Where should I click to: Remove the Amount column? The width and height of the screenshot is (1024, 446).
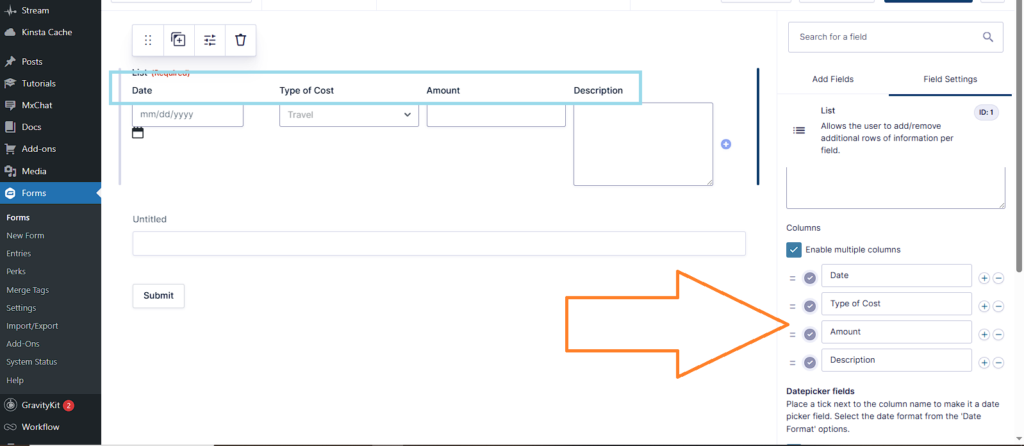[x=999, y=335]
